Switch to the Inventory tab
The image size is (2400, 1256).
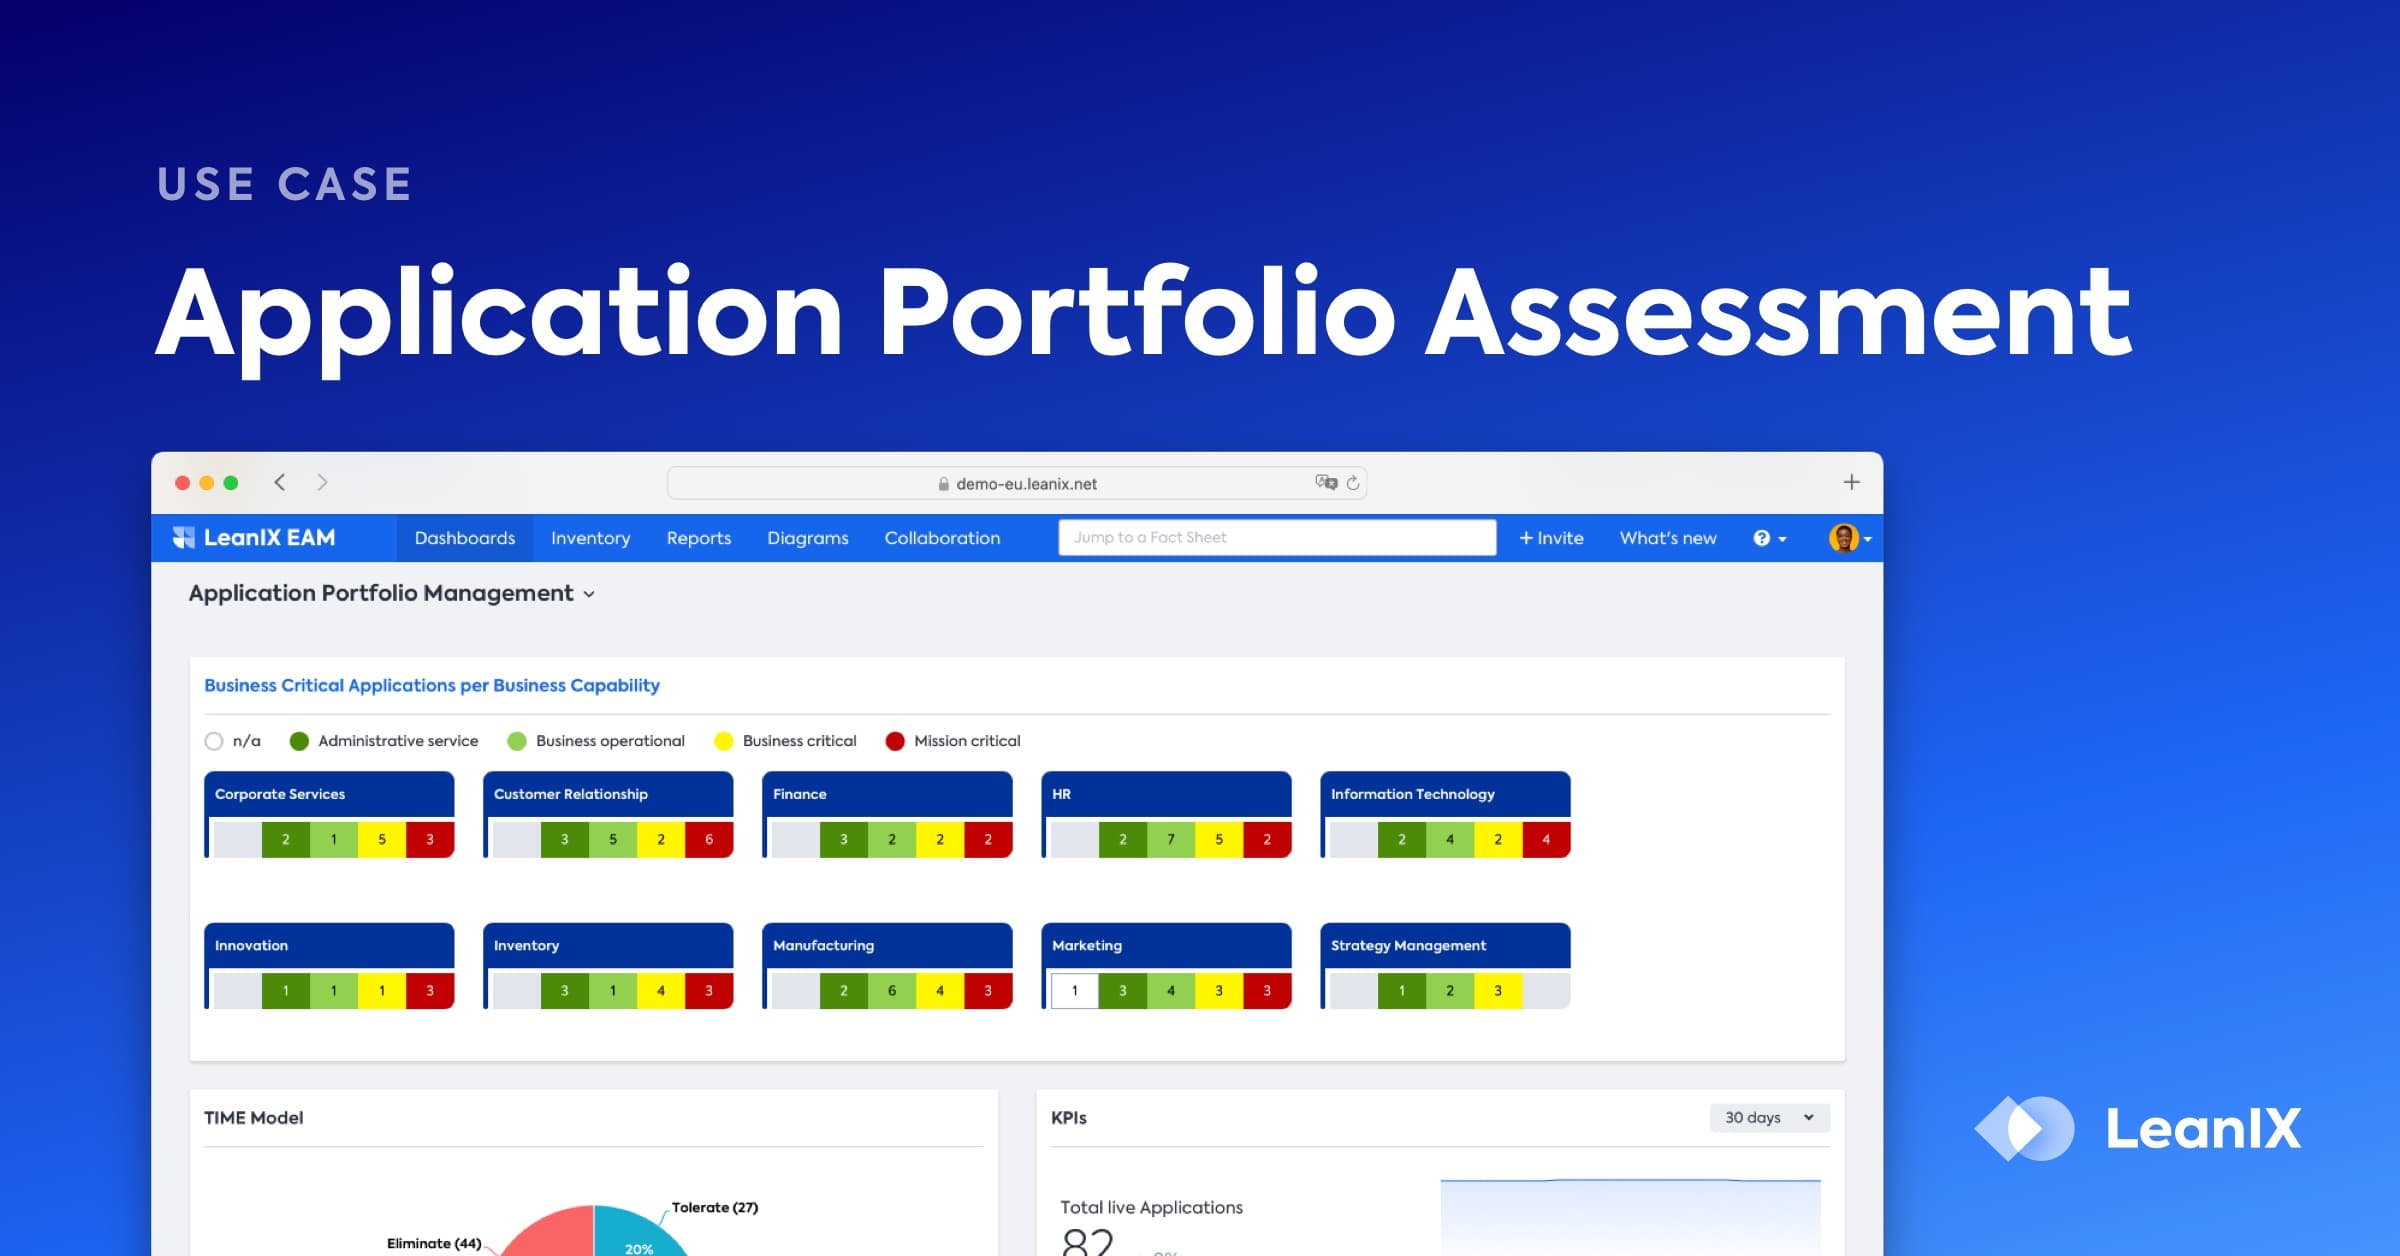point(590,537)
